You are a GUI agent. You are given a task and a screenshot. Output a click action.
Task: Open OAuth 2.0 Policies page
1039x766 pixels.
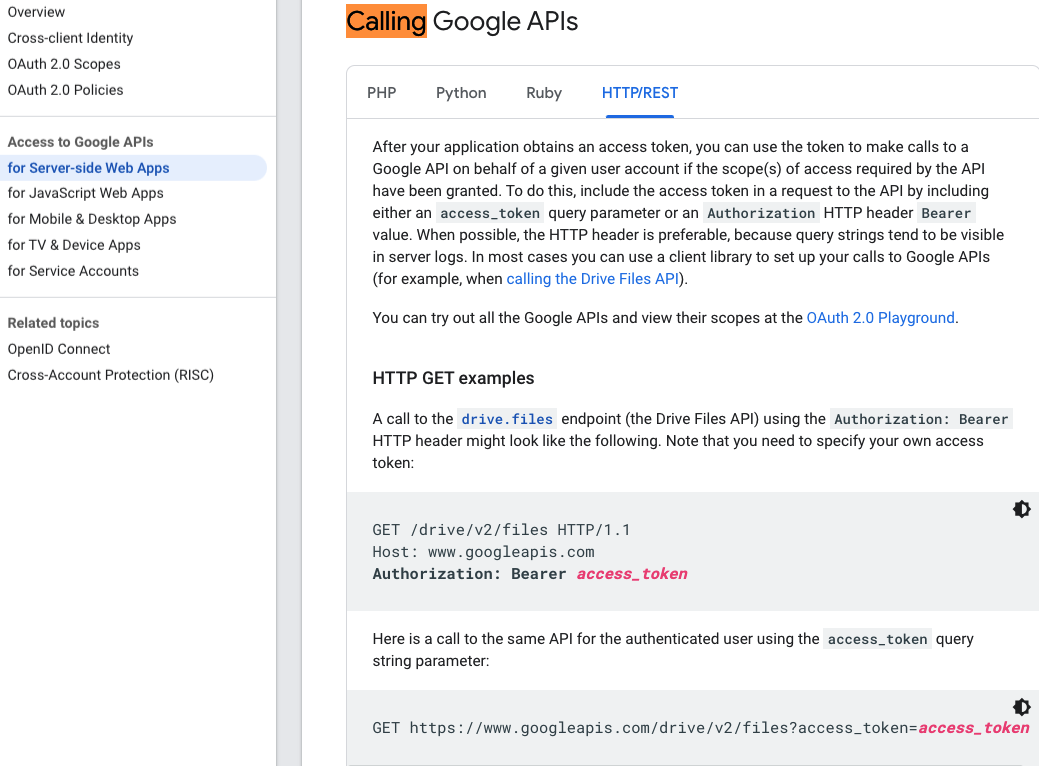click(66, 90)
